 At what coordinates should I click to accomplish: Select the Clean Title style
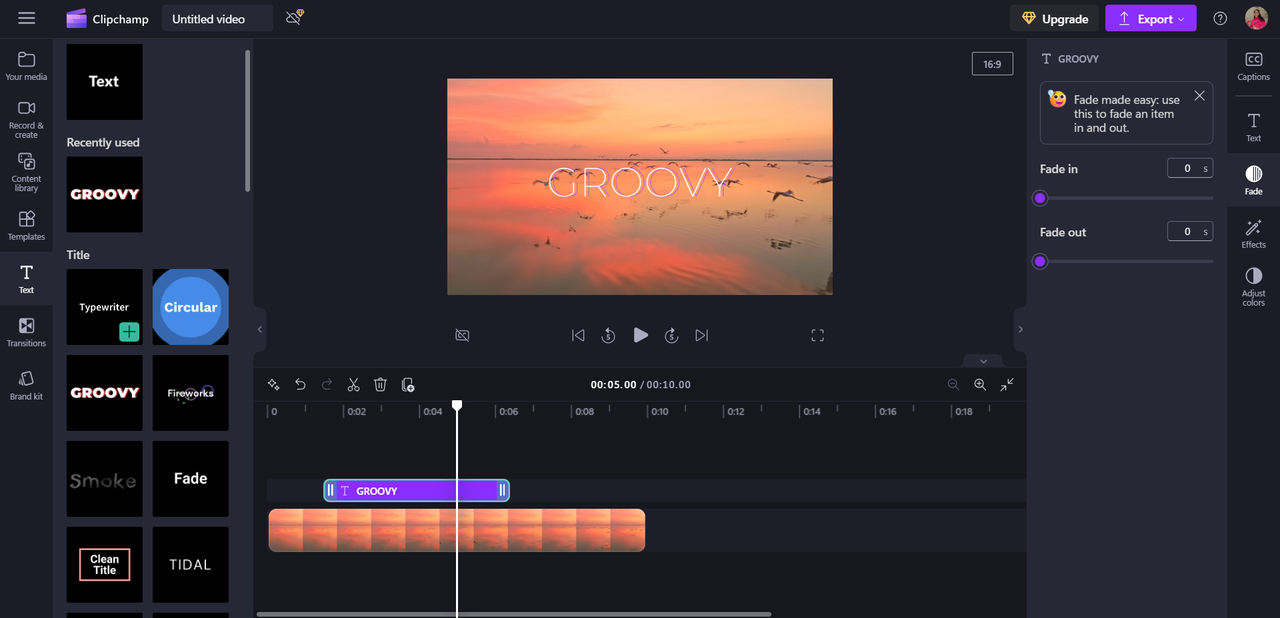[105, 565]
